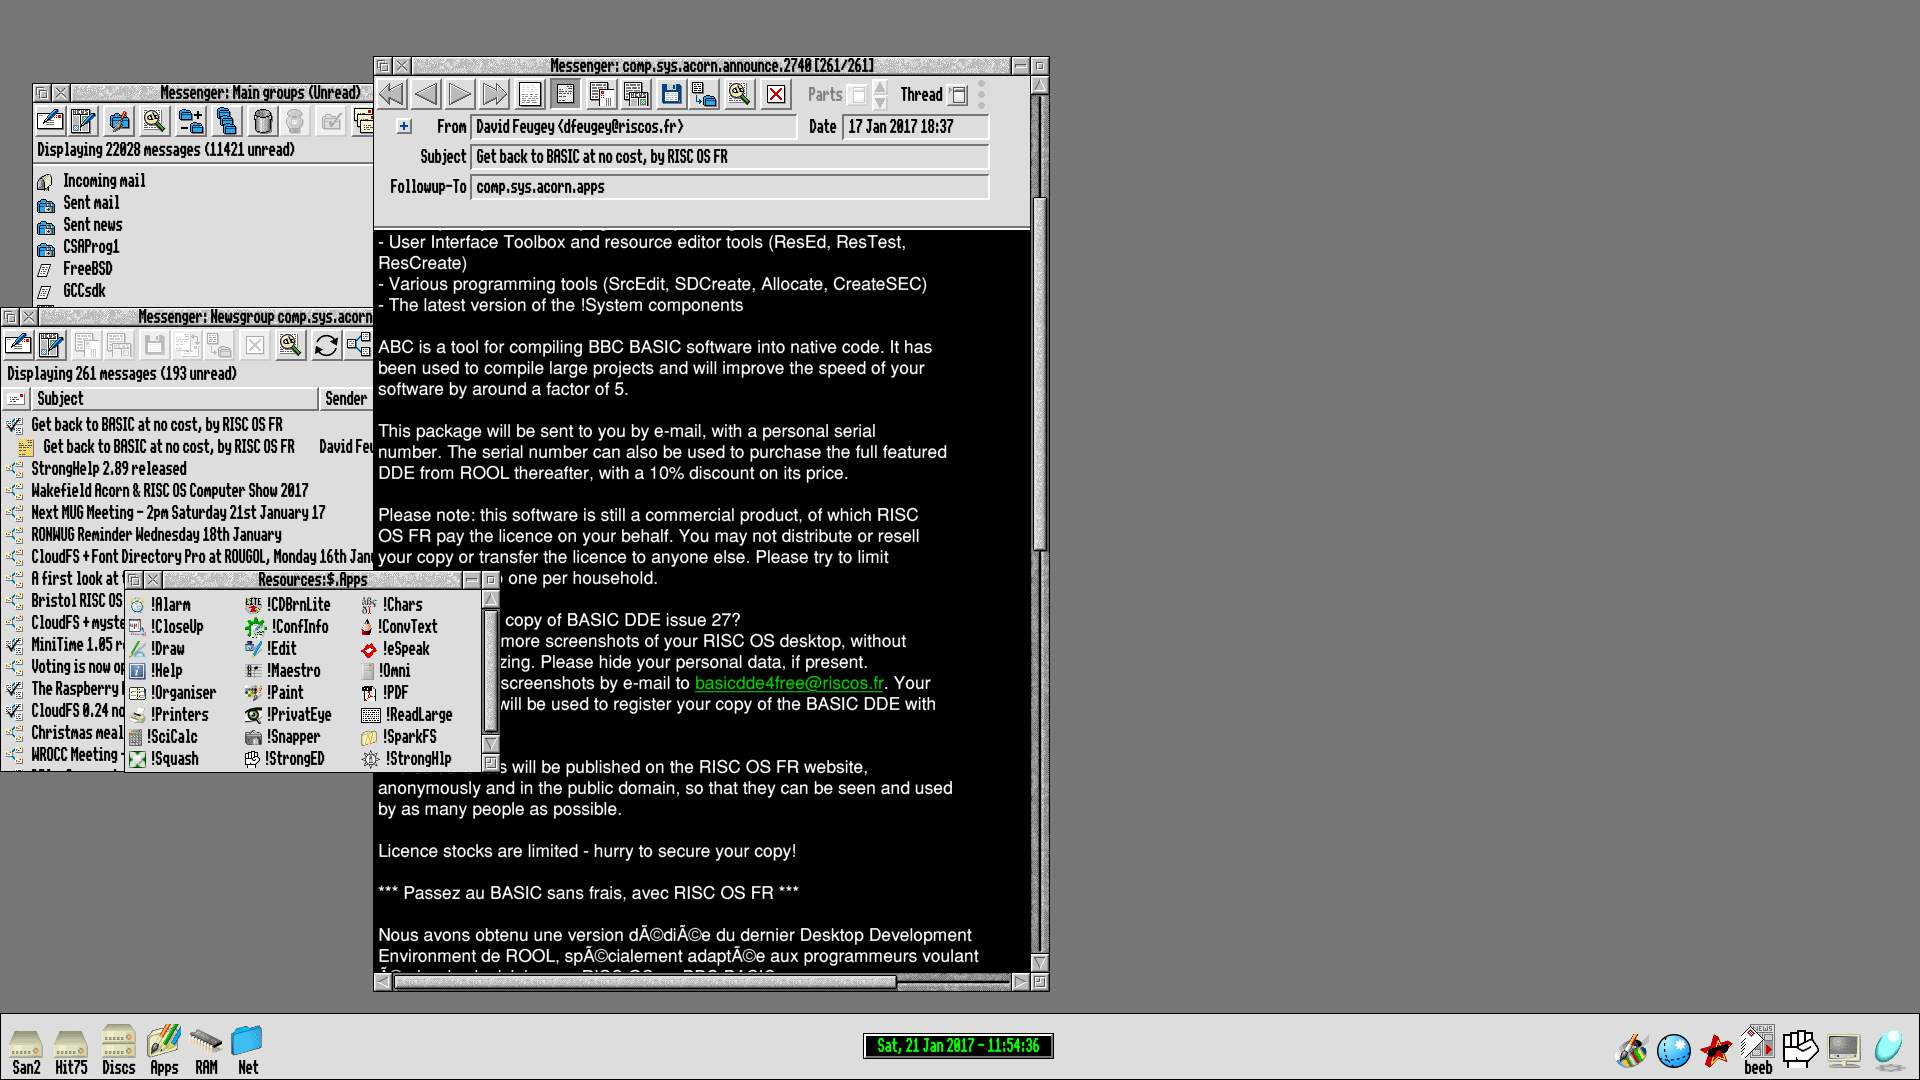
Task: Compose new mail in Main groups window
Action: (49, 121)
